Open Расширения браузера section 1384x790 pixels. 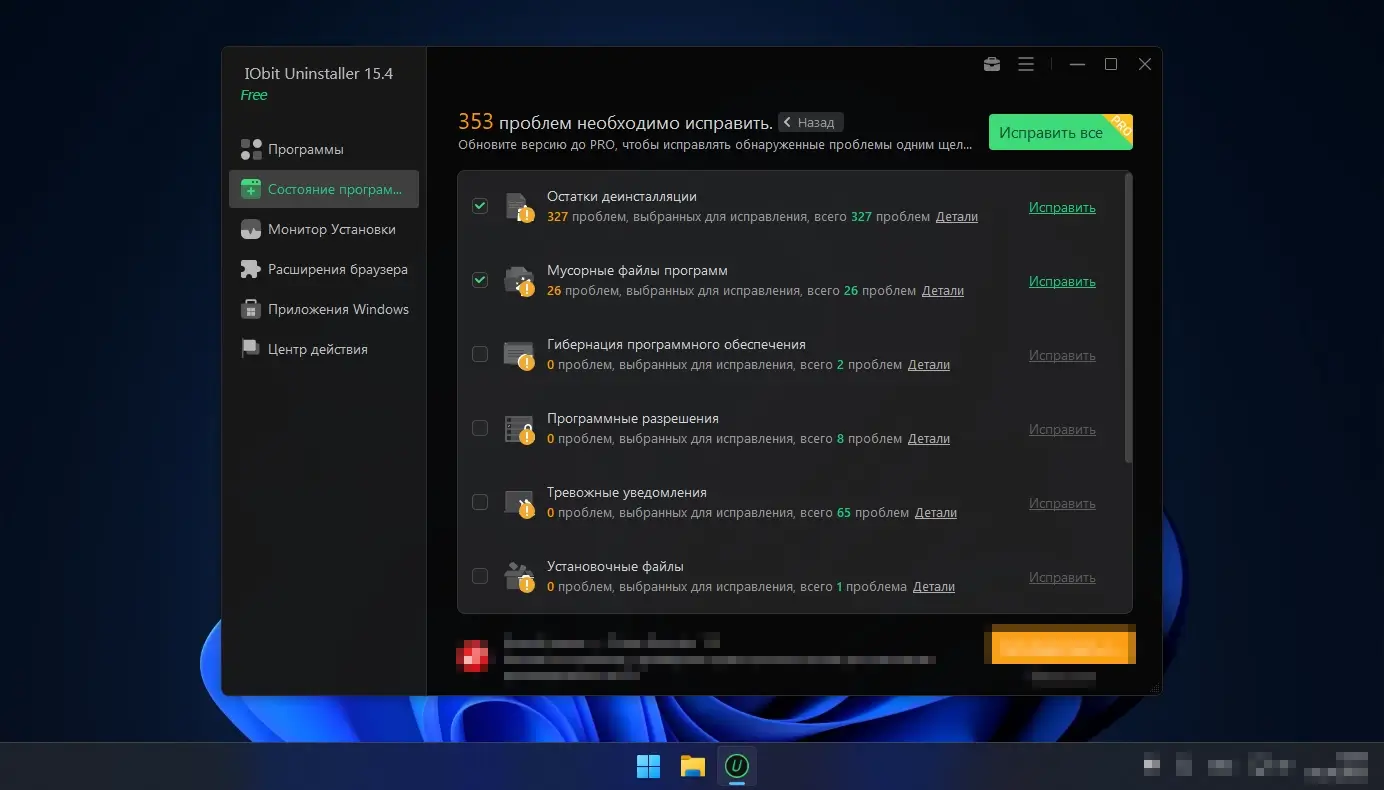[x=324, y=269]
